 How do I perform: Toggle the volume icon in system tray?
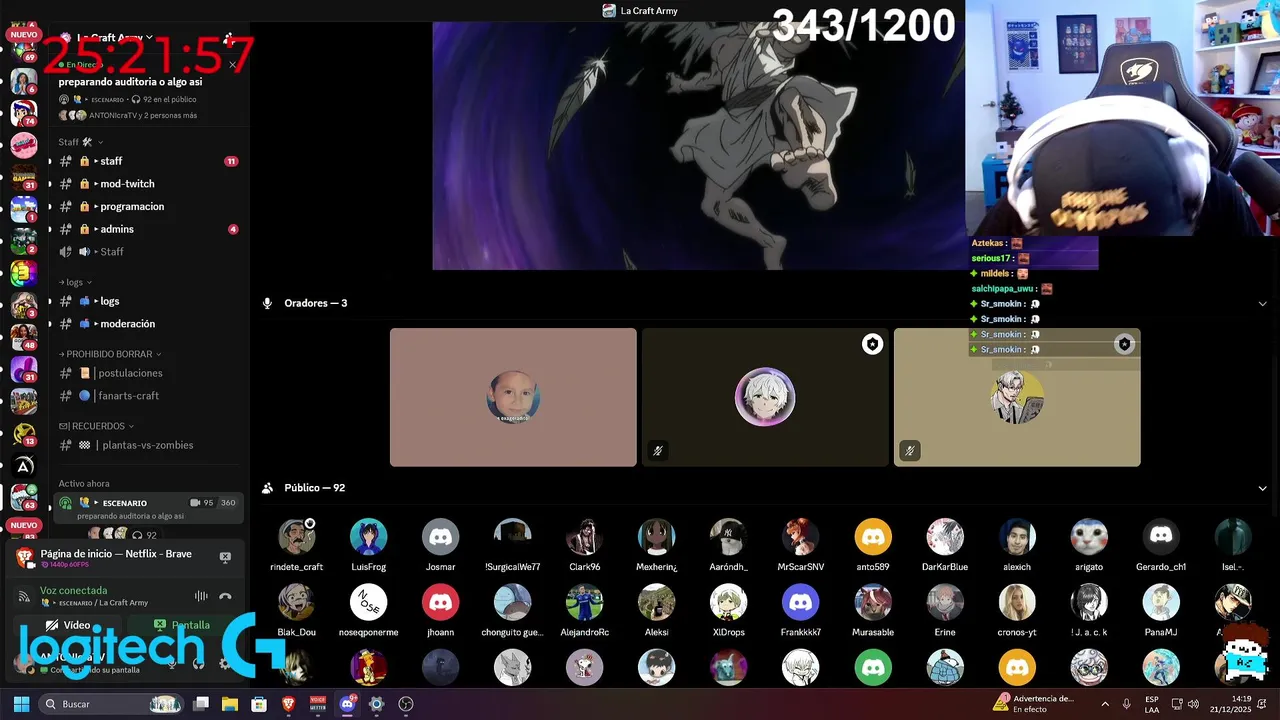tap(1192, 704)
